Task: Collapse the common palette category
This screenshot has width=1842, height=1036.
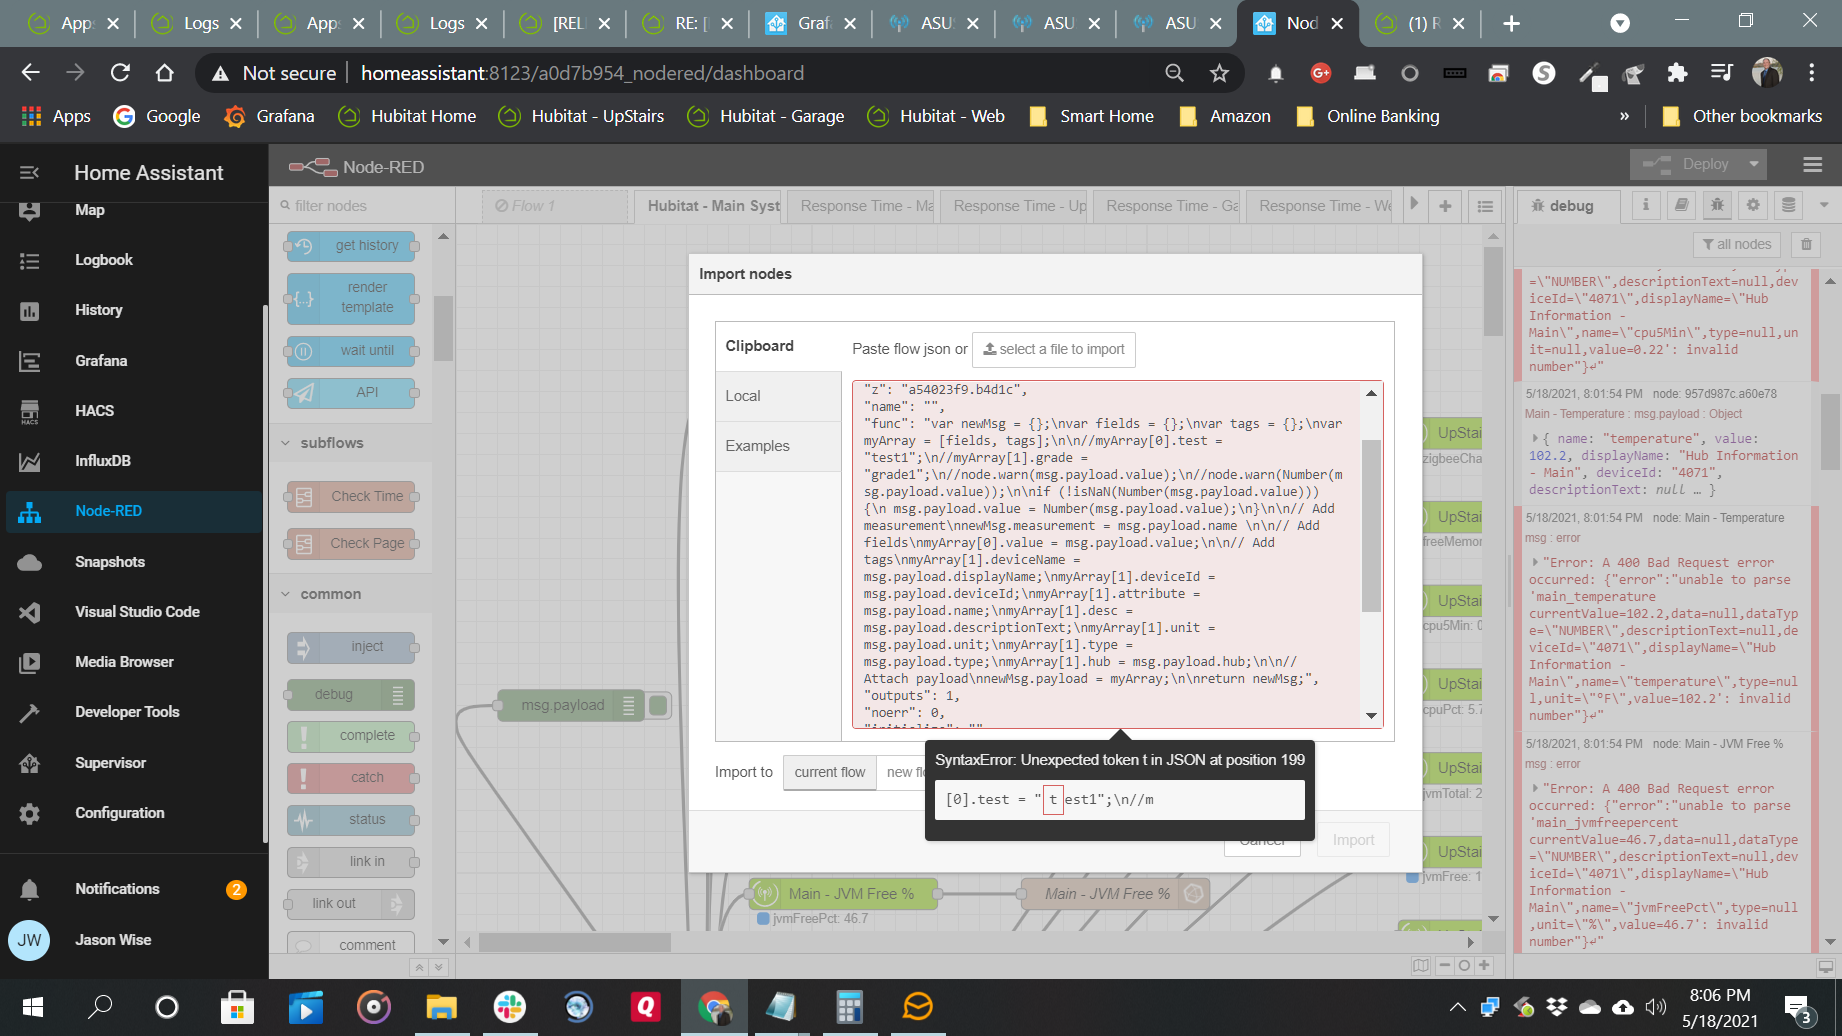Action: 287,594
